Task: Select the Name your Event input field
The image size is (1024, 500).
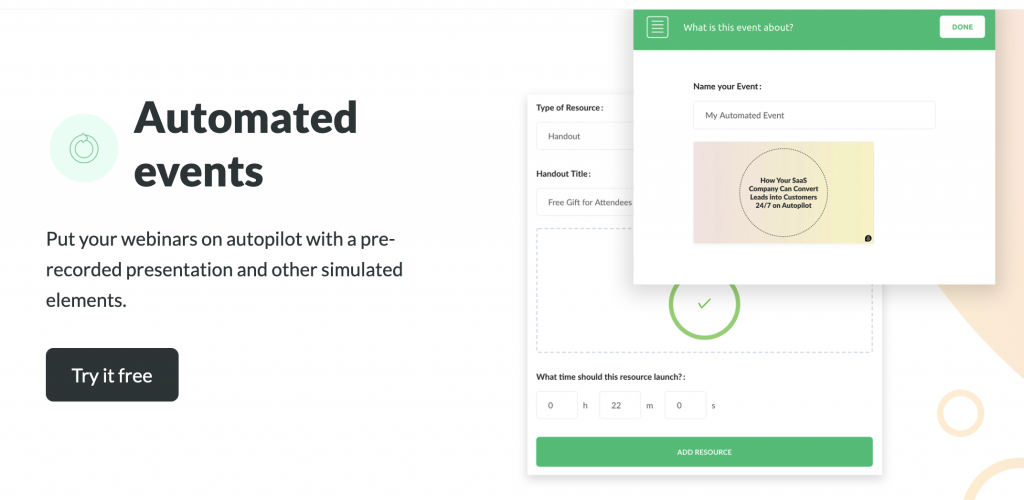Action: click(814, 115)
